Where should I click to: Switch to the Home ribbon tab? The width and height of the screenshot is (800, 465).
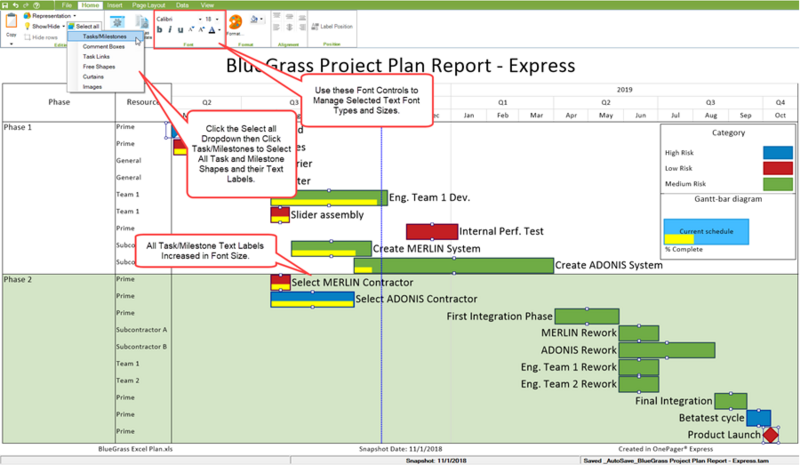90,5
